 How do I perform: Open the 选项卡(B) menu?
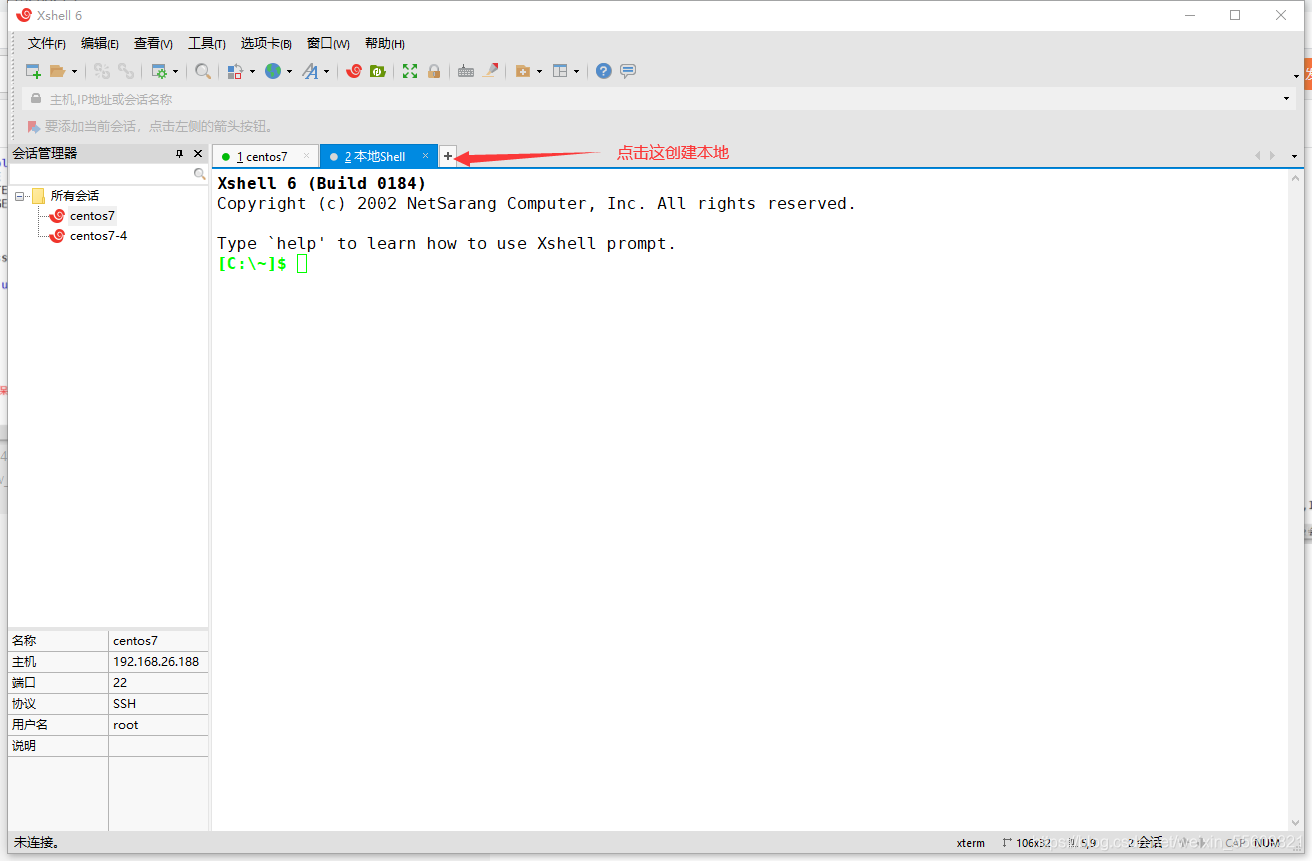coord(266,43)
